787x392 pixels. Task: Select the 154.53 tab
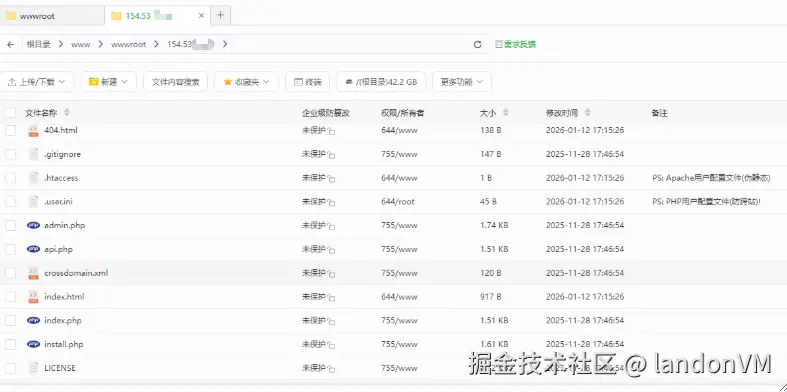coord(158,16)
